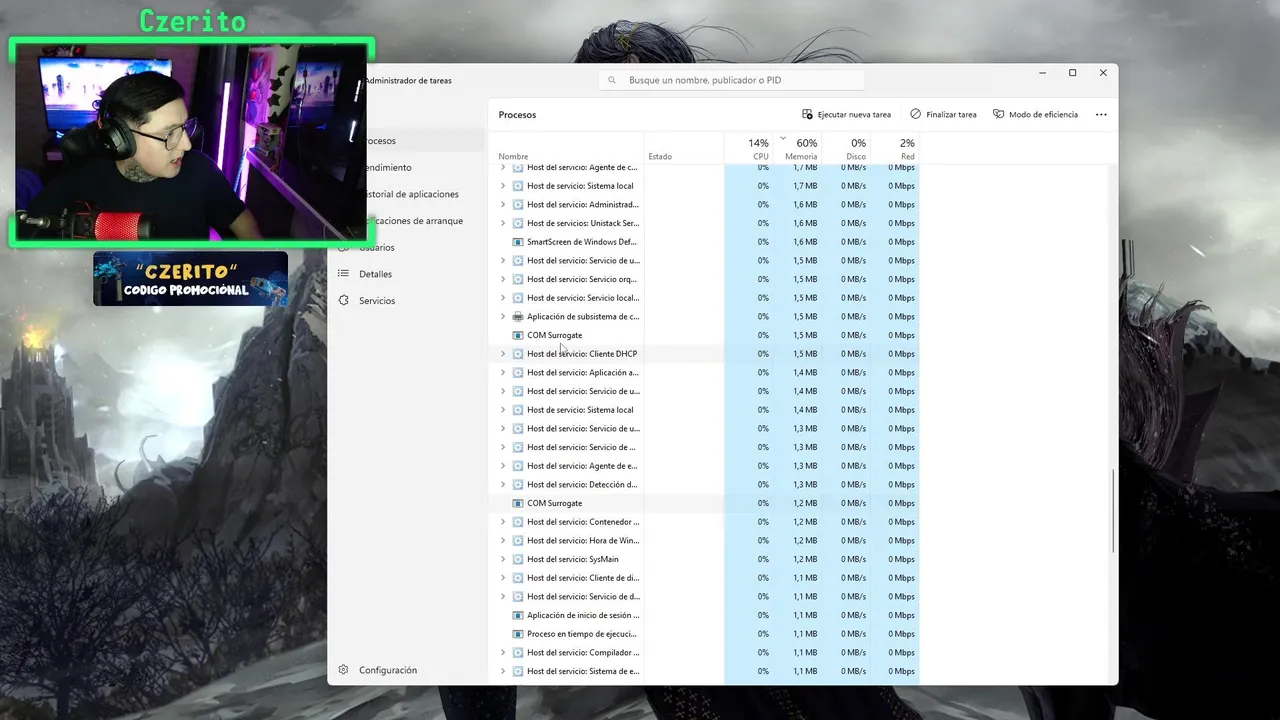Expand Host del servicio: Sistema de e...
The image size is (1280, 720).
click(x=503, y=671)
